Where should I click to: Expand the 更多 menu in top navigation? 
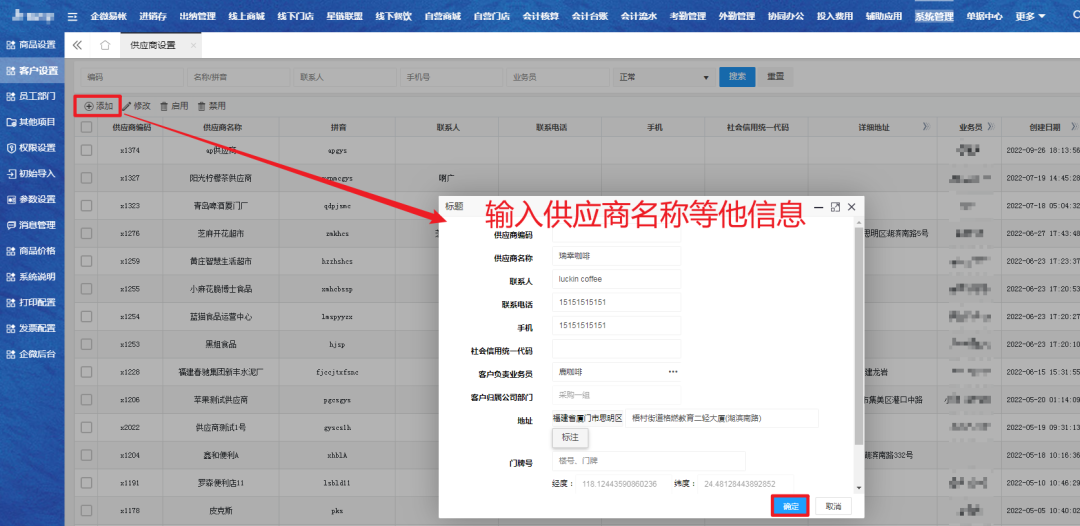[1030, 17]
